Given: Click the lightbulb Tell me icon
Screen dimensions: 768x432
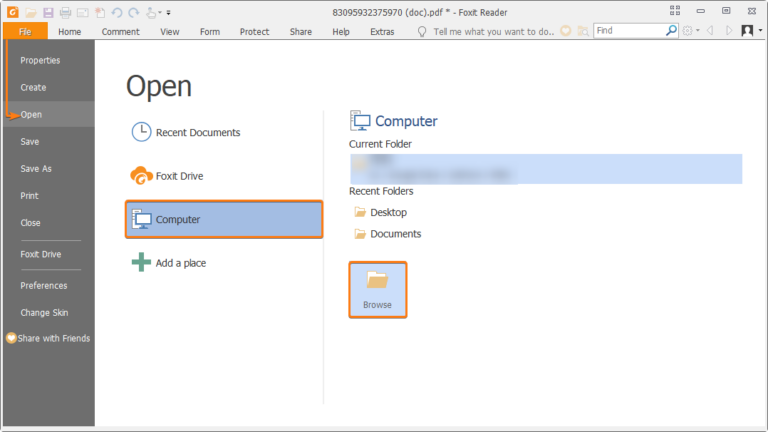Looking at the screenshot, I should click(422, 32).
